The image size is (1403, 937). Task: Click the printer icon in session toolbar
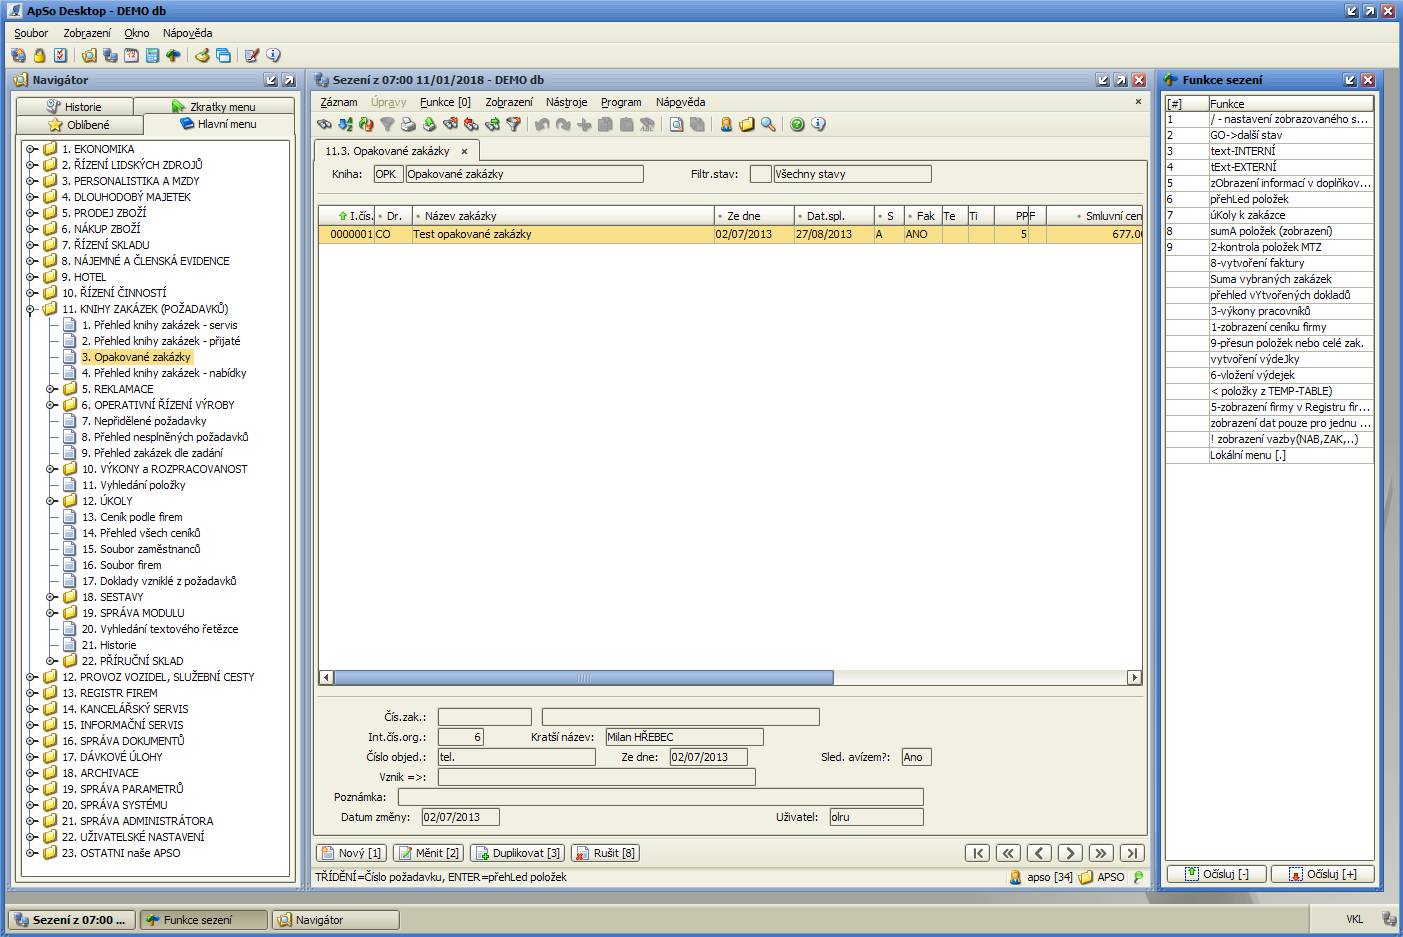coord(408,125)
